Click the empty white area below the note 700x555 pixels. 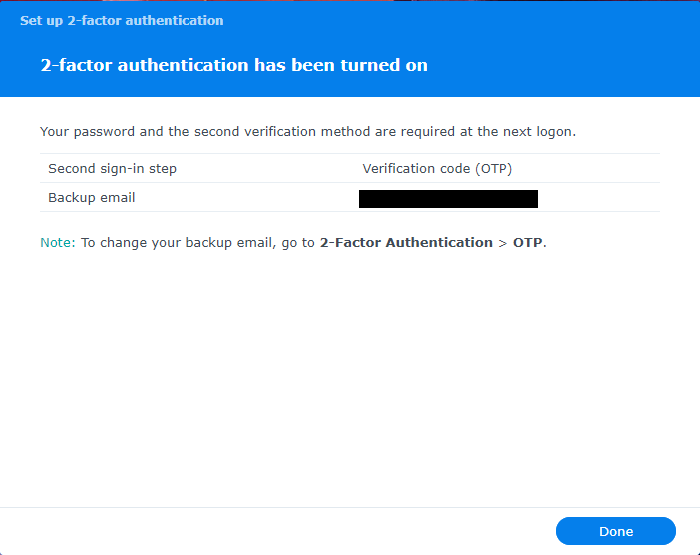coord(350,380)
